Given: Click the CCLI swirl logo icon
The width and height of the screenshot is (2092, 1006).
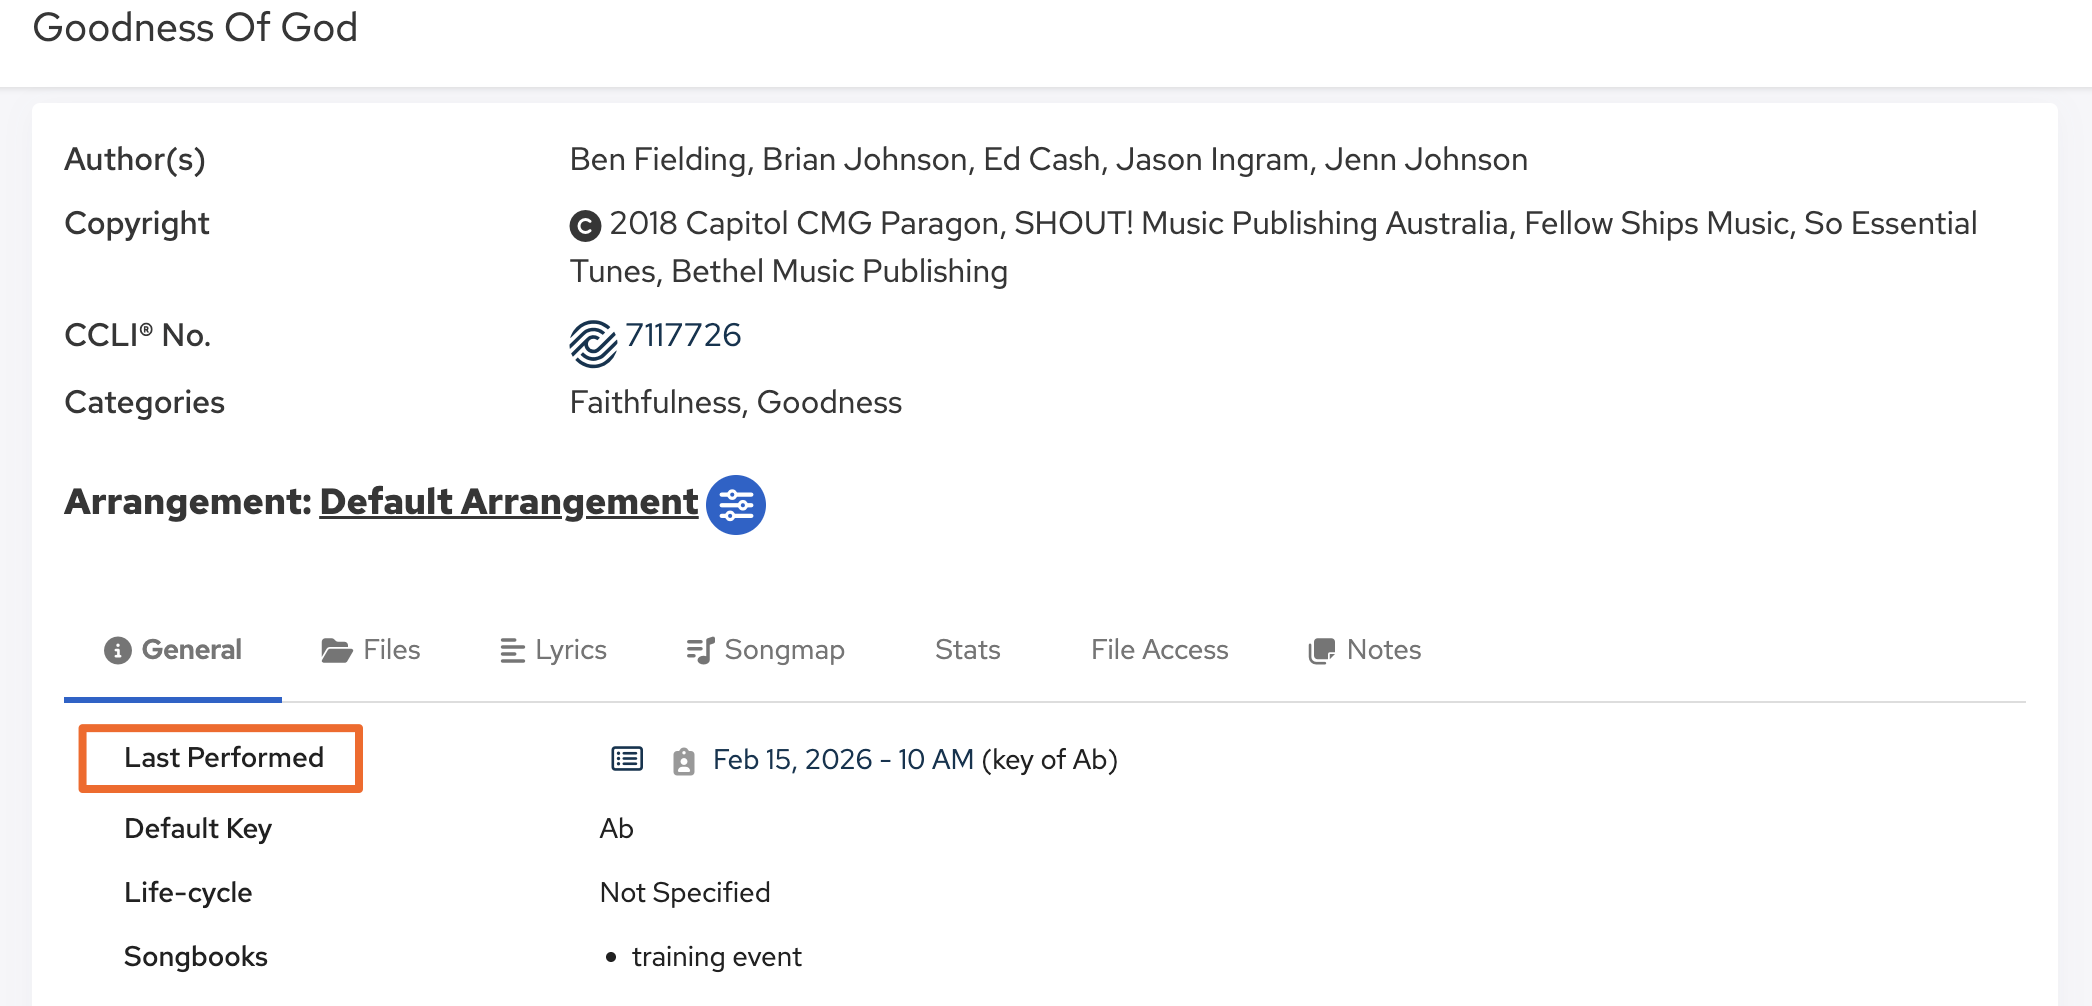Looking at the screenshot, I should 593,343.
